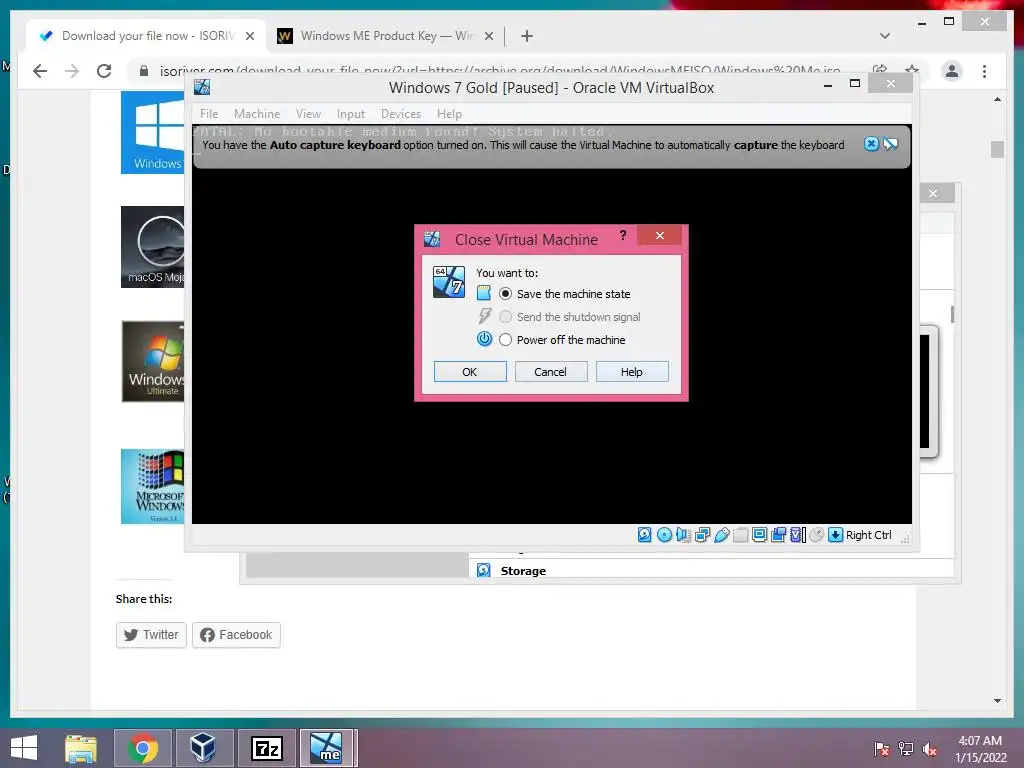
Task: Open the Chrome three-dot menu
Action: (x=984, y=71)
